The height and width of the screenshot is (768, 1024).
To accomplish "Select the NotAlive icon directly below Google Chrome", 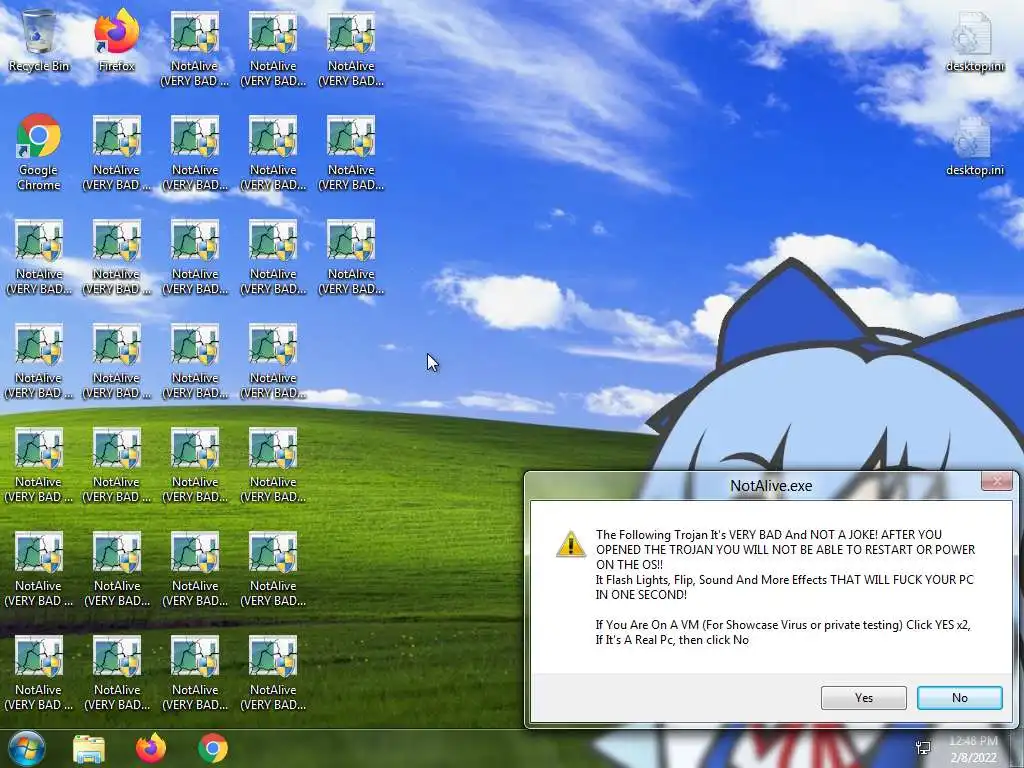I will pos(39,257).
